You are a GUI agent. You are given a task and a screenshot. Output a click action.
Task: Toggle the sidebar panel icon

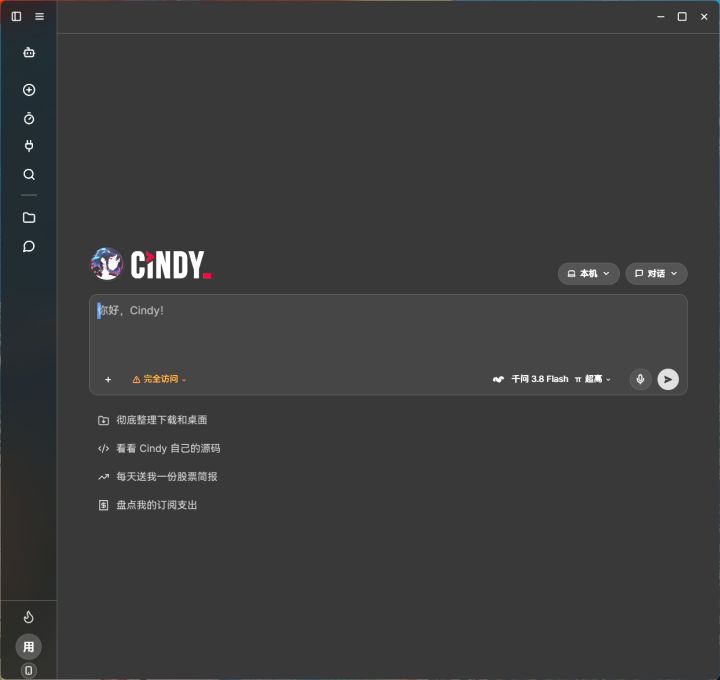point(17,17)
